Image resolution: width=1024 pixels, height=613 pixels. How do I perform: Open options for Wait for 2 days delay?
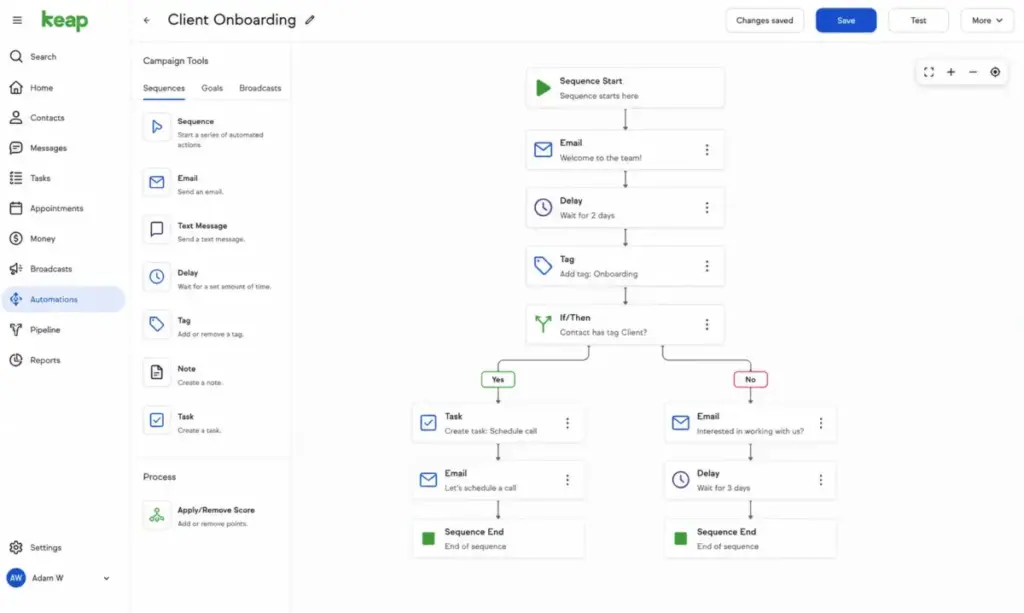707,208
